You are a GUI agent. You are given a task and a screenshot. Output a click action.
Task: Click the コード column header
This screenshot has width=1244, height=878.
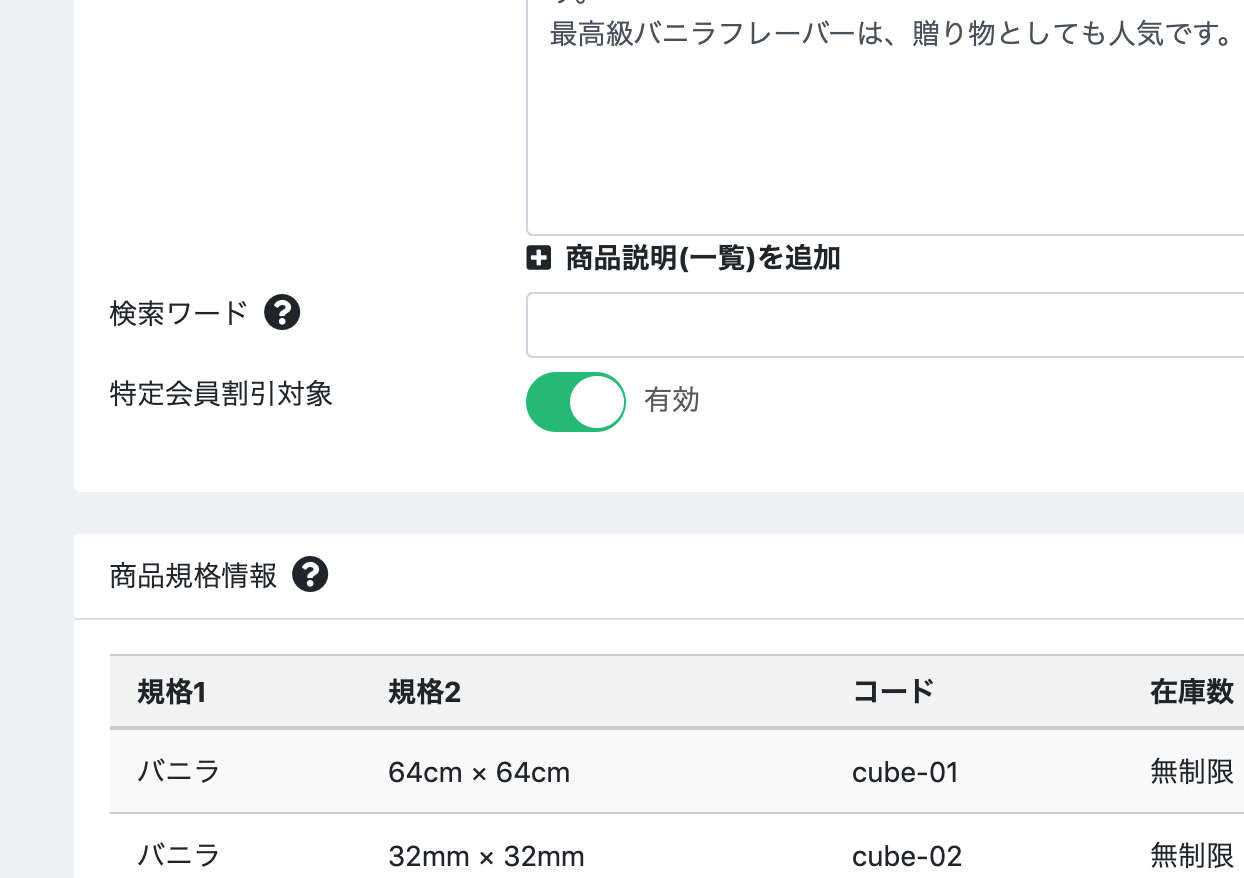coord(893,692)
